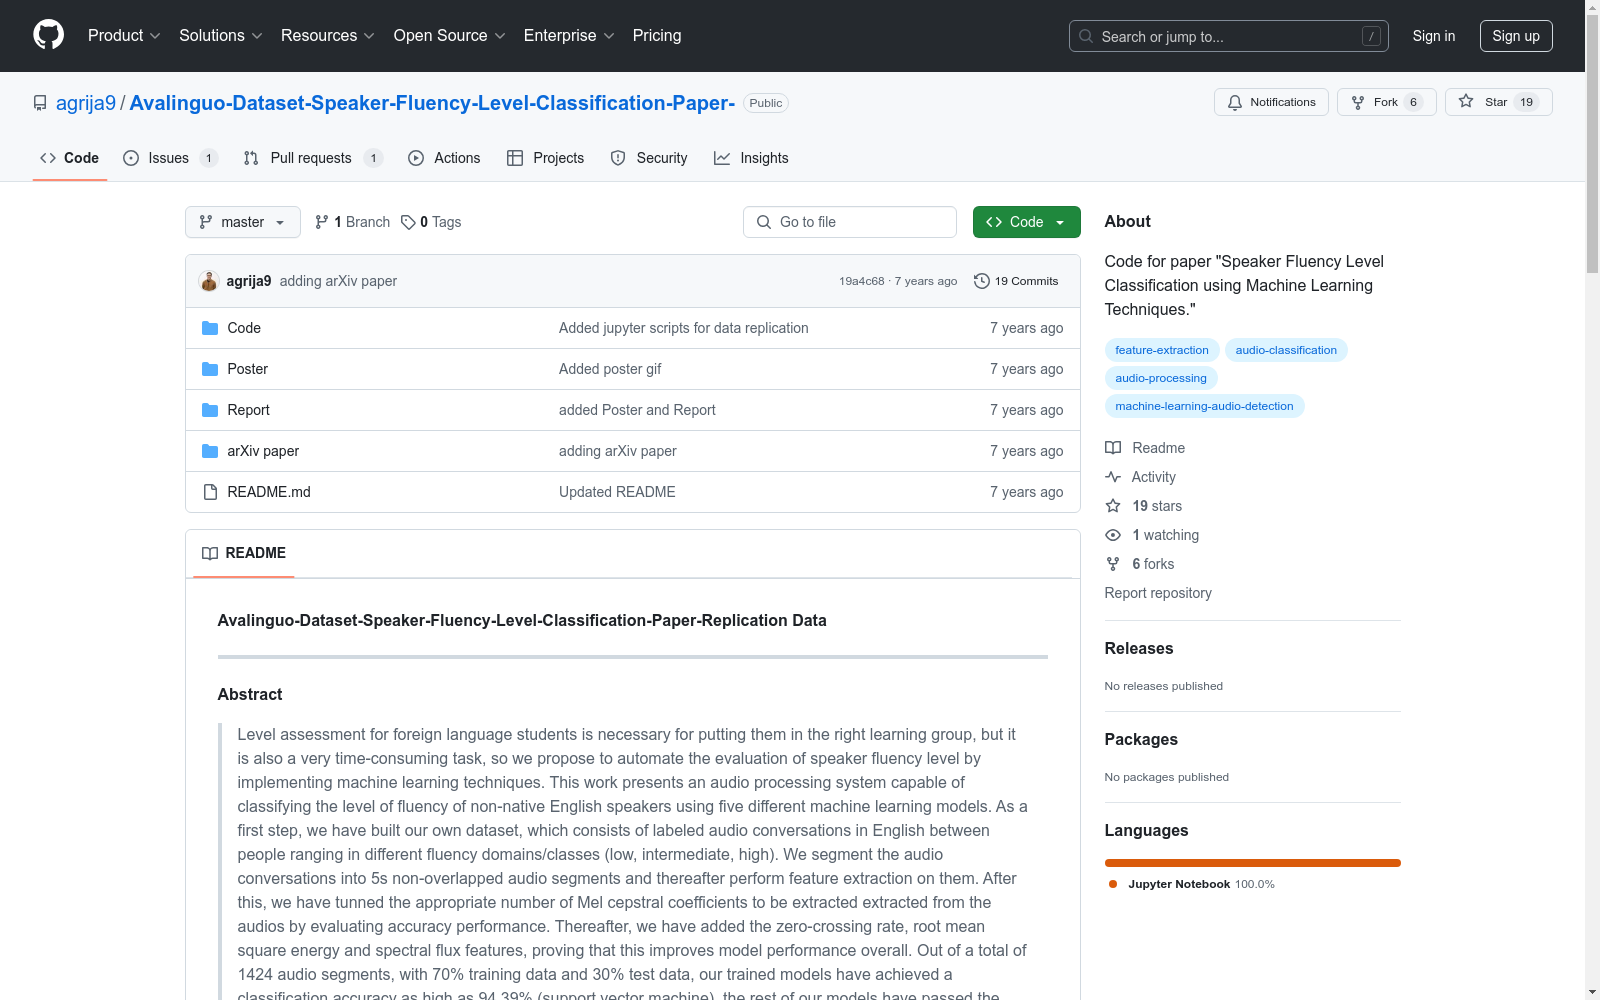
Task: Click the README.md file icon
Action: (210, 492)
